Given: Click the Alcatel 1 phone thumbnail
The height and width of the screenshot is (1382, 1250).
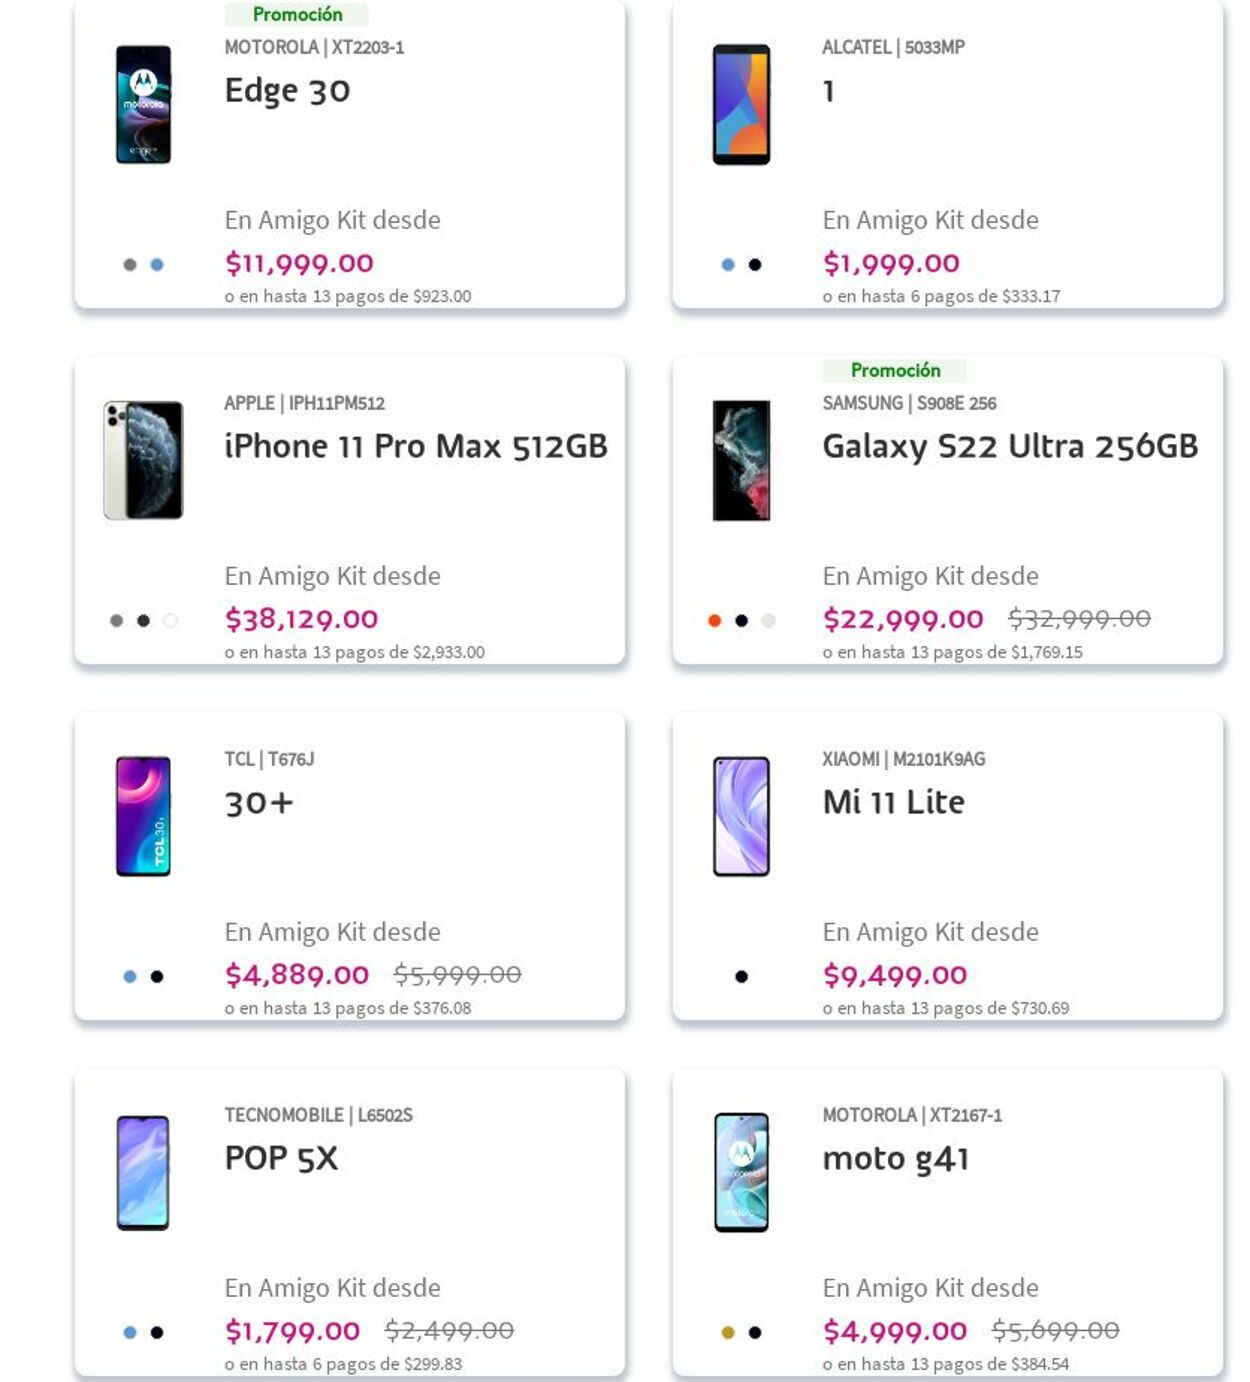Looking at the screenshot, I should (741, 104).
